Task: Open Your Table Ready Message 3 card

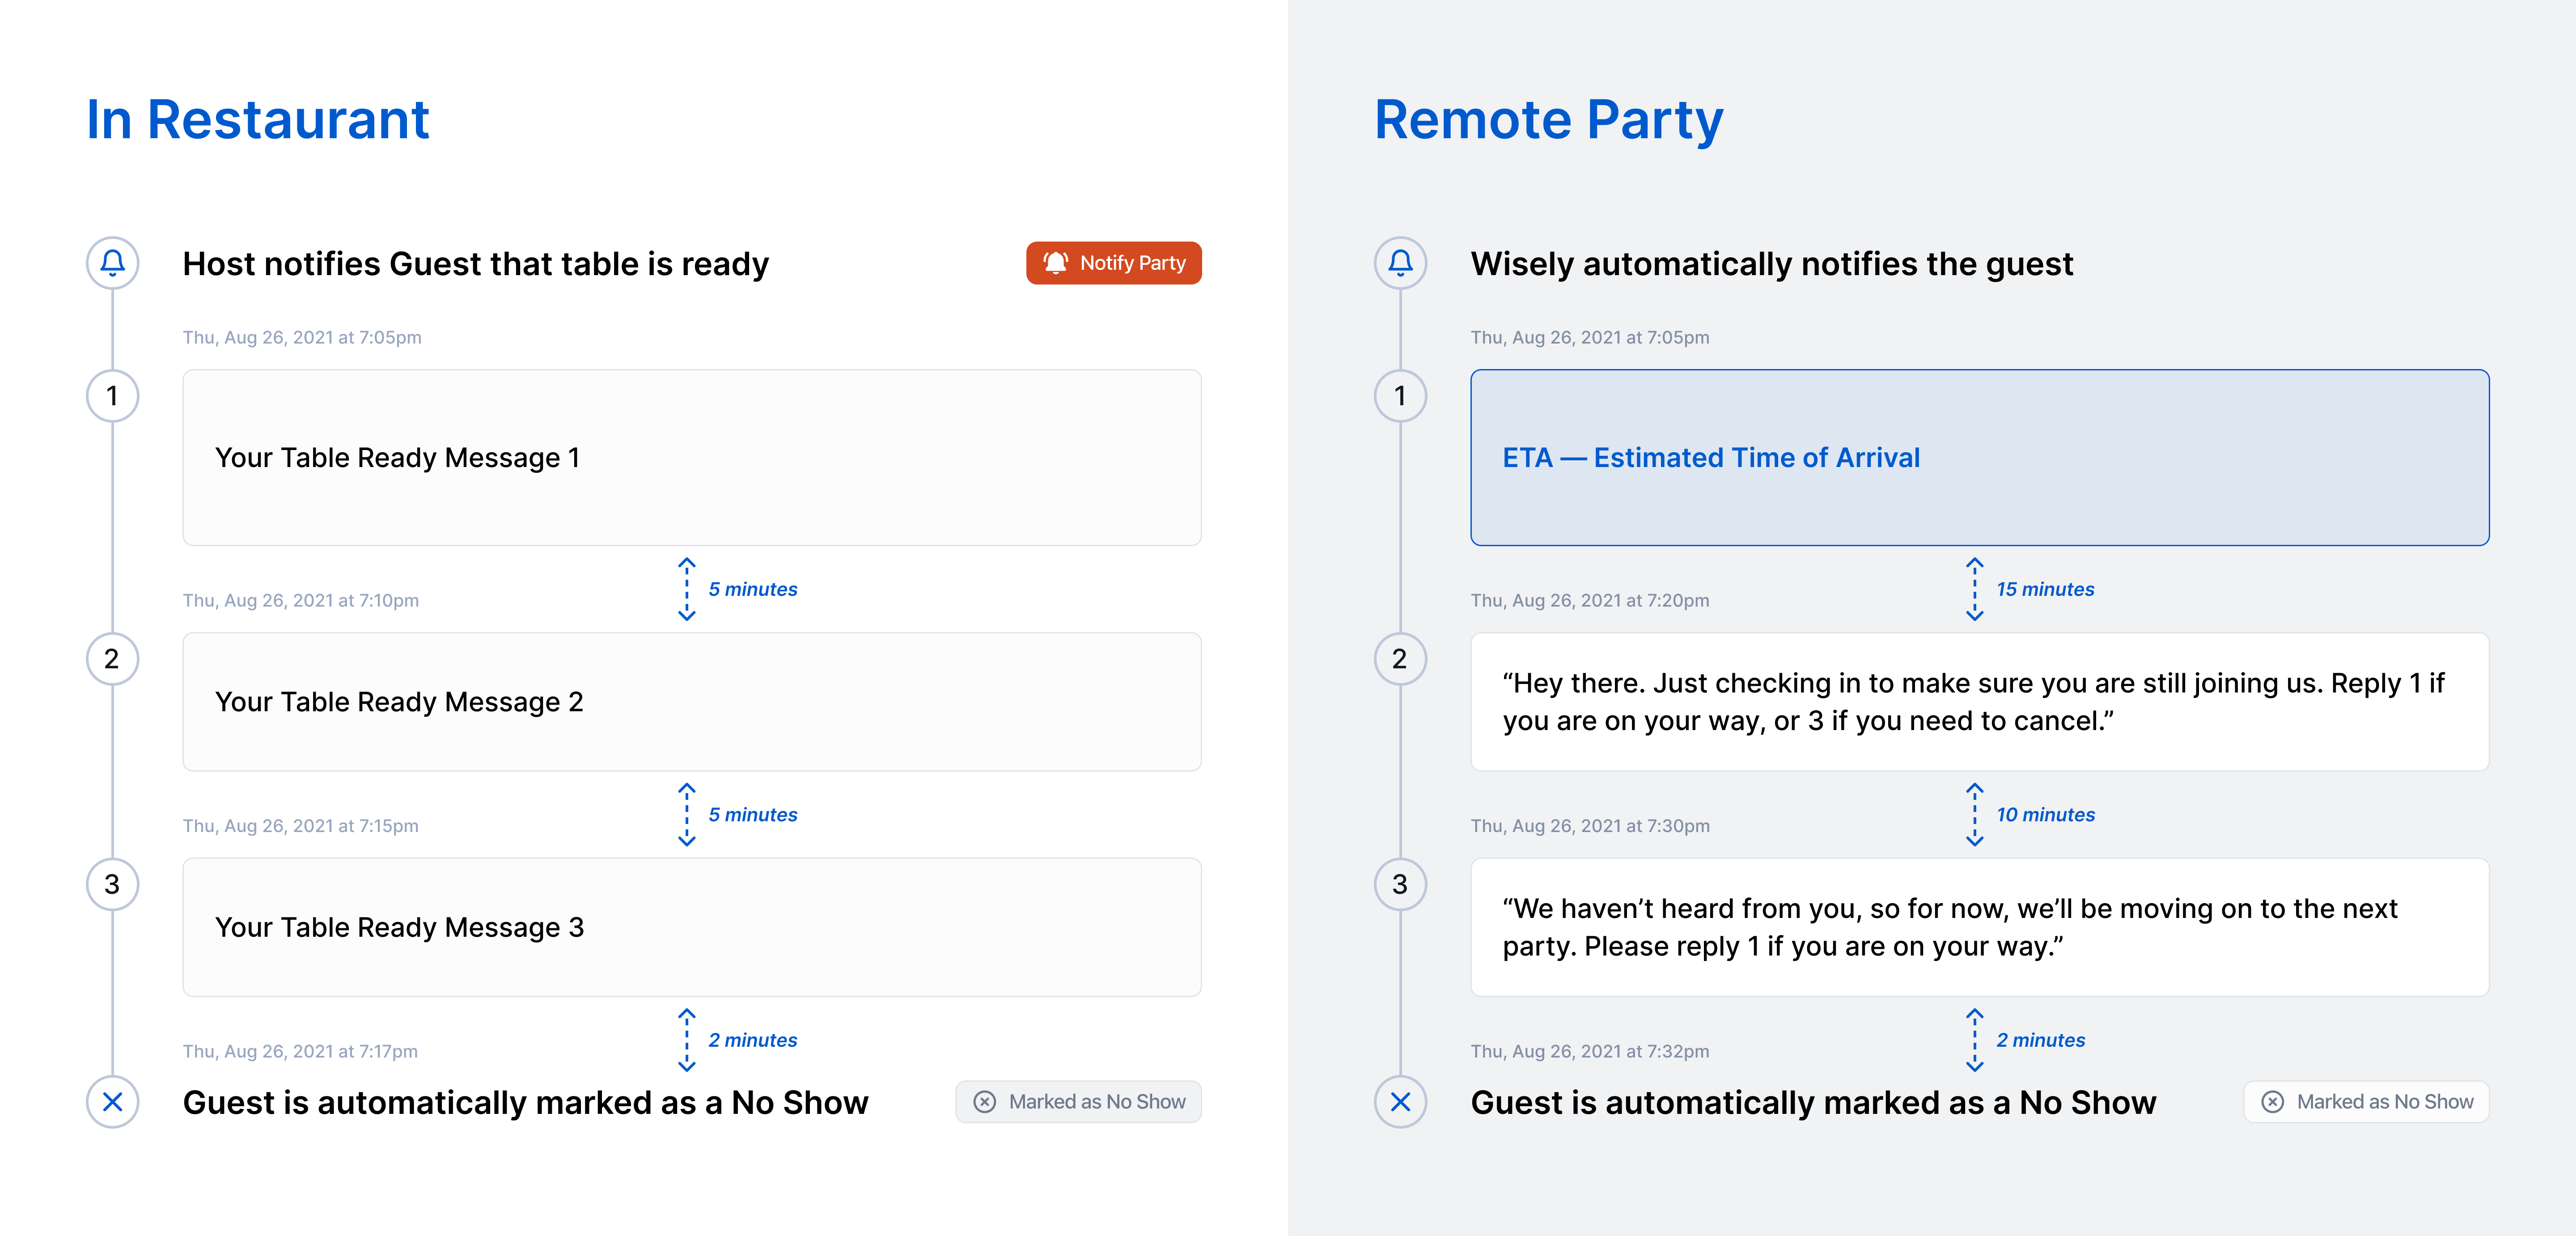Action: [692, 927]
